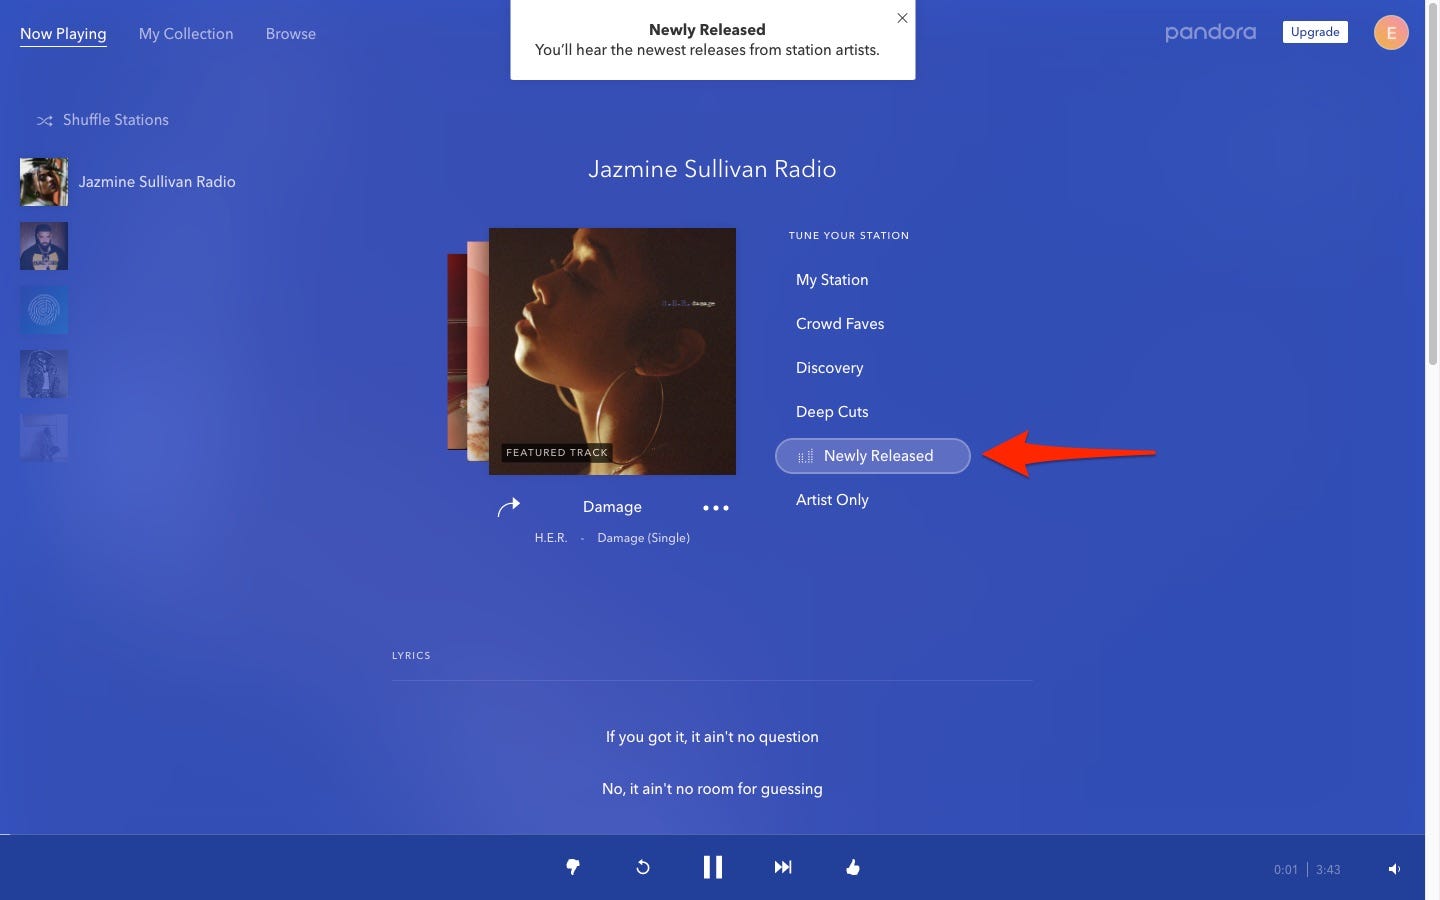
Task: Select Newly Released tuning mode
Action: coord(873,456)
